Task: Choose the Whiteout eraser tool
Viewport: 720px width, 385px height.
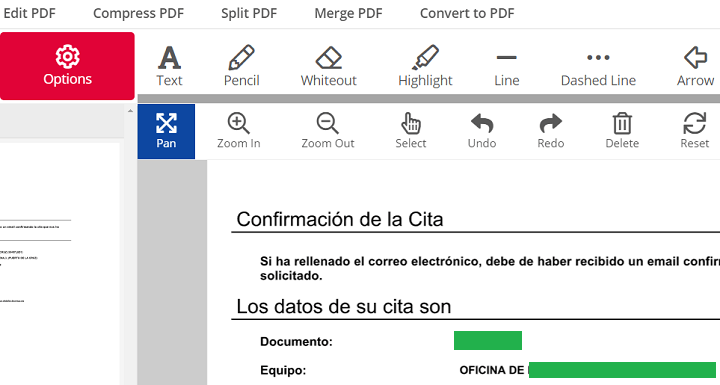Action: (329, 66)
